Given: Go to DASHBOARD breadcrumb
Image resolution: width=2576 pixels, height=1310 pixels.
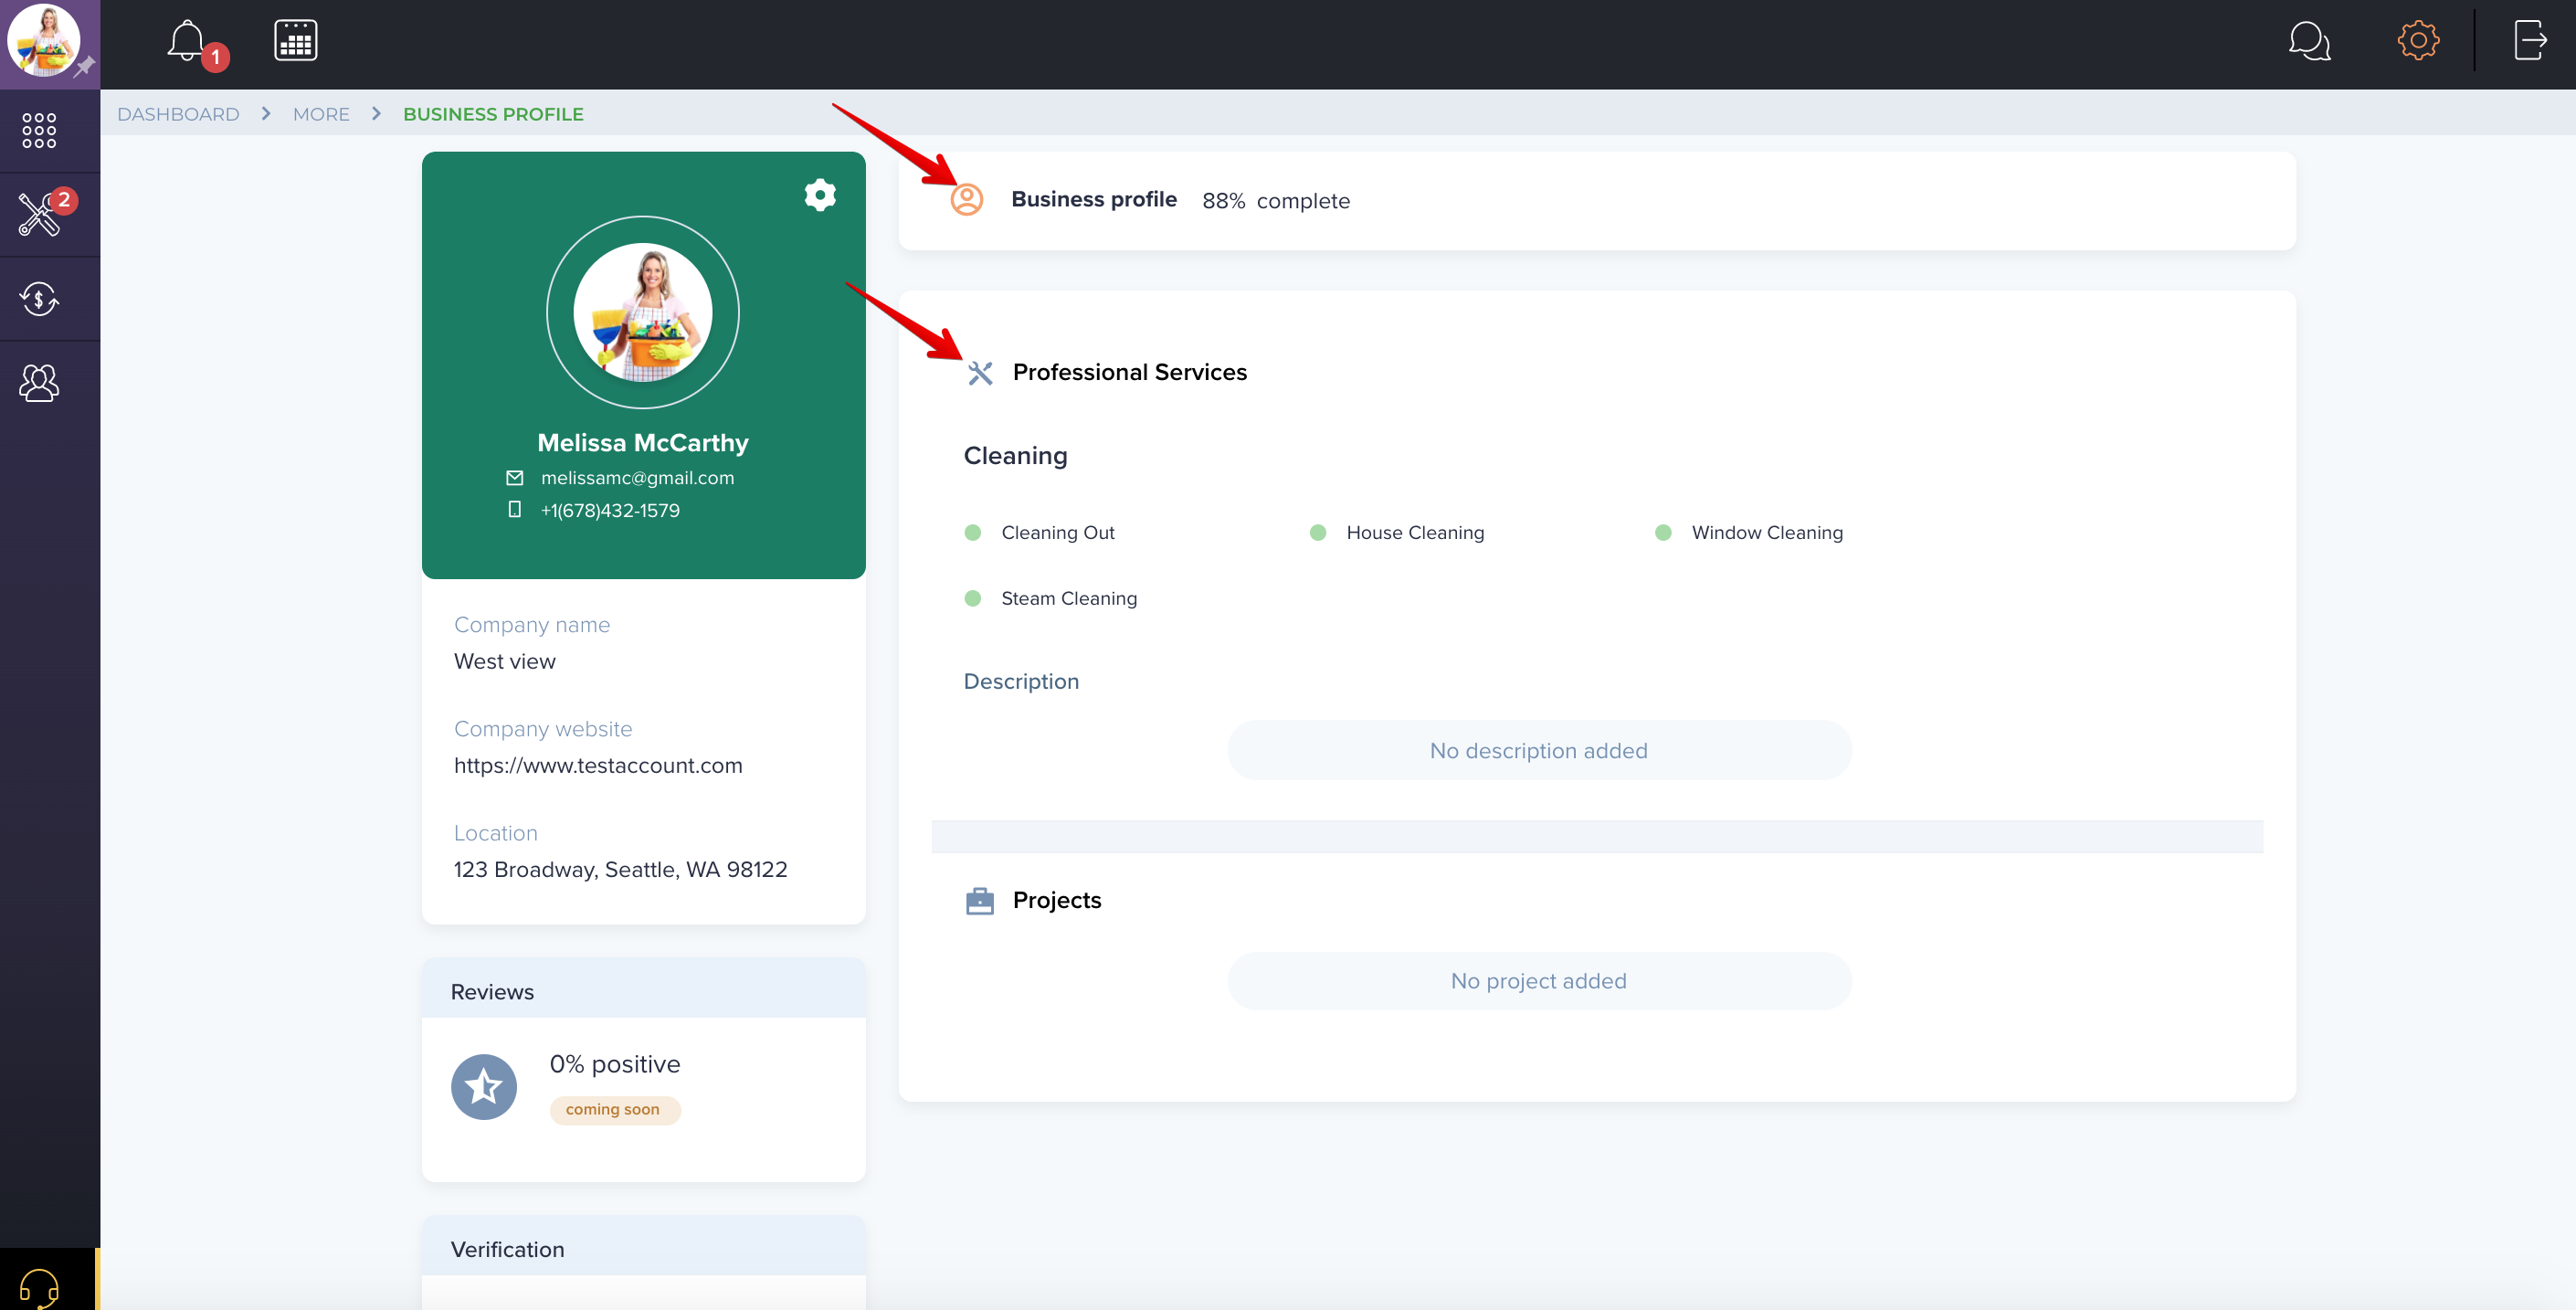Looking at the screenshot, I should 178,114.
